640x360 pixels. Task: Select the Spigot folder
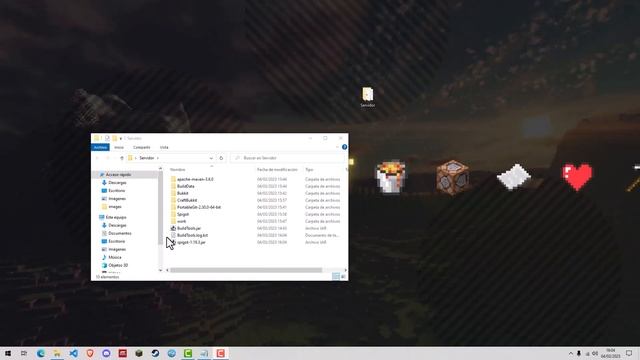click(183, 214)
